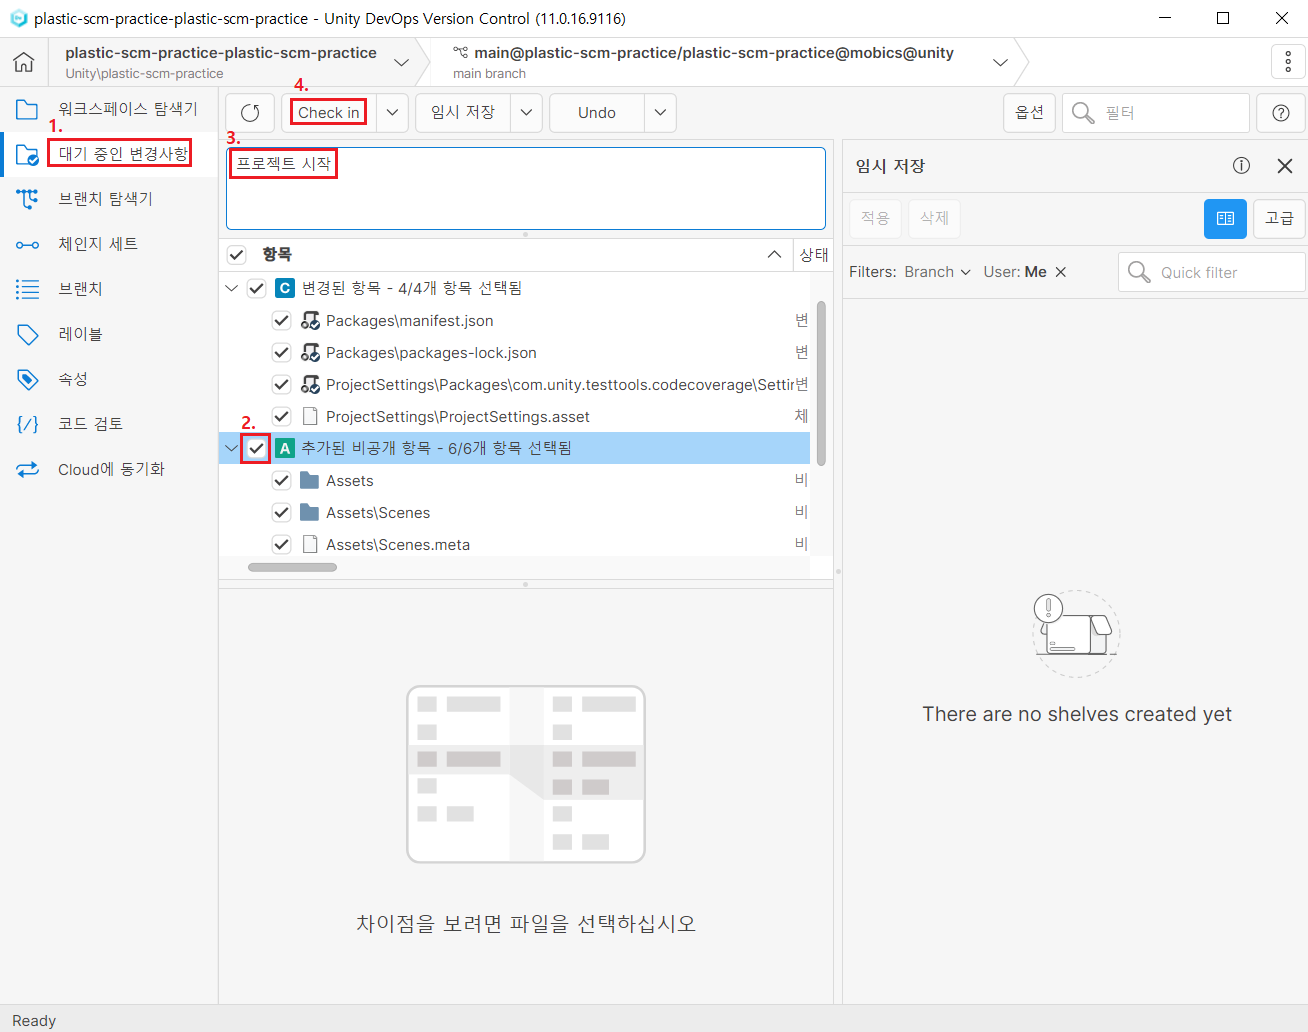The image size is (1308, 1032).
Task: Expand the main branch selector dropdown
Action: pos(1000,62)
